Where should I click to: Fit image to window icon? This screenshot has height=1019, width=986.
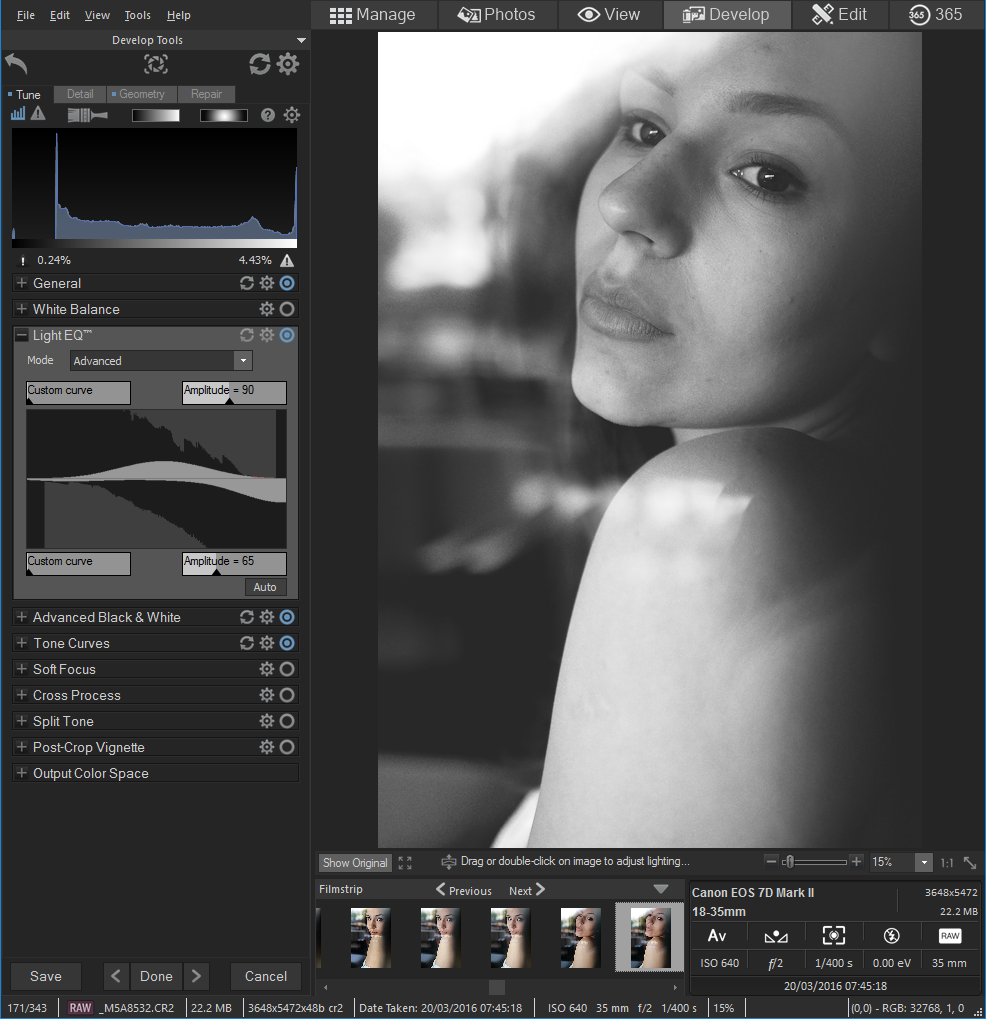[970, 863]
